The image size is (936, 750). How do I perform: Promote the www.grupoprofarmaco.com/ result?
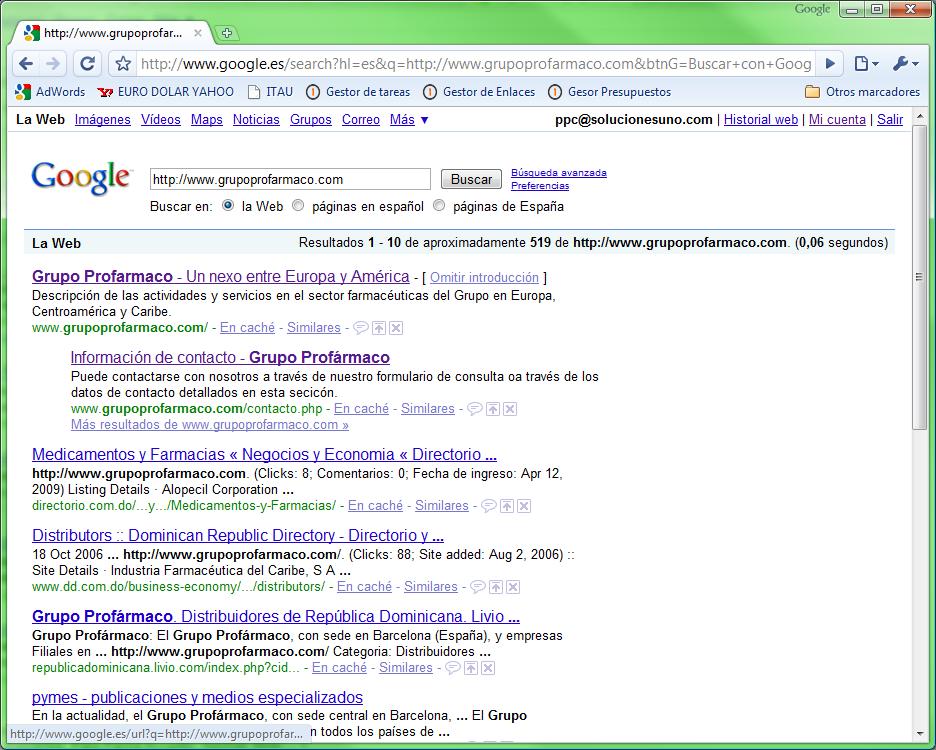click(379, 328)
